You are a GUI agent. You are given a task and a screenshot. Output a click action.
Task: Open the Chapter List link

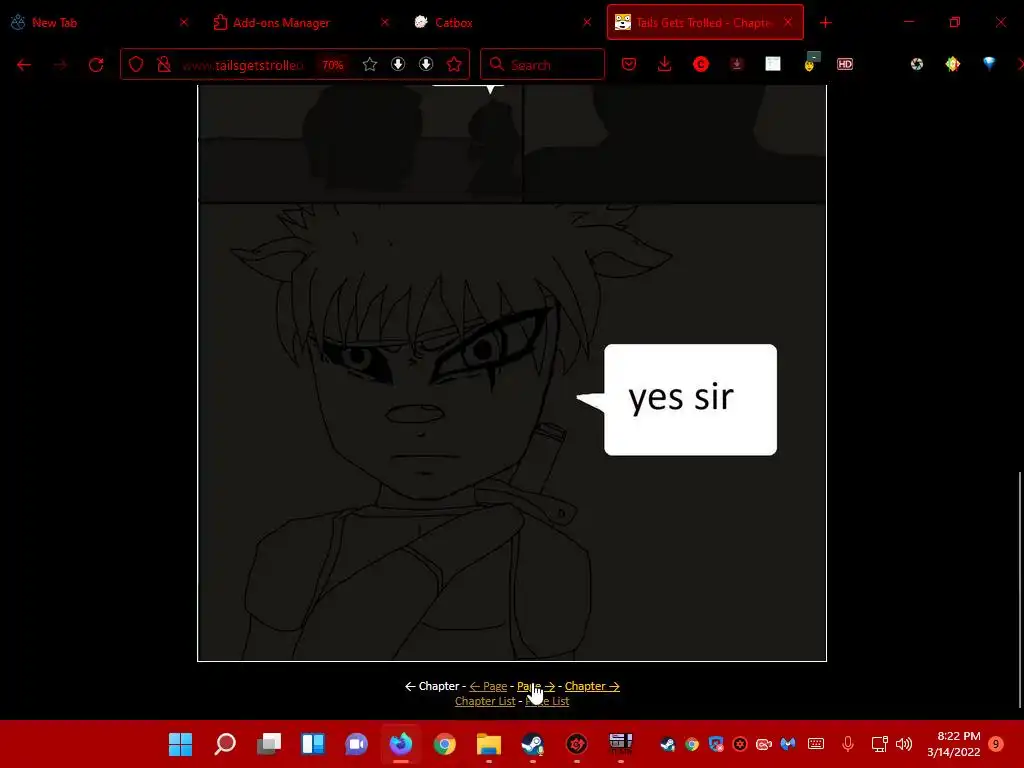[485, 701]
